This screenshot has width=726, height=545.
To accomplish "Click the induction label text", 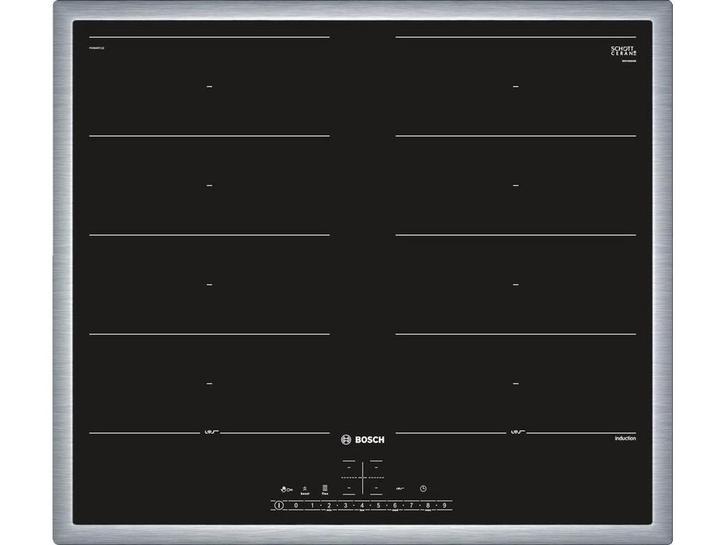I will click(x=625, y=438).
